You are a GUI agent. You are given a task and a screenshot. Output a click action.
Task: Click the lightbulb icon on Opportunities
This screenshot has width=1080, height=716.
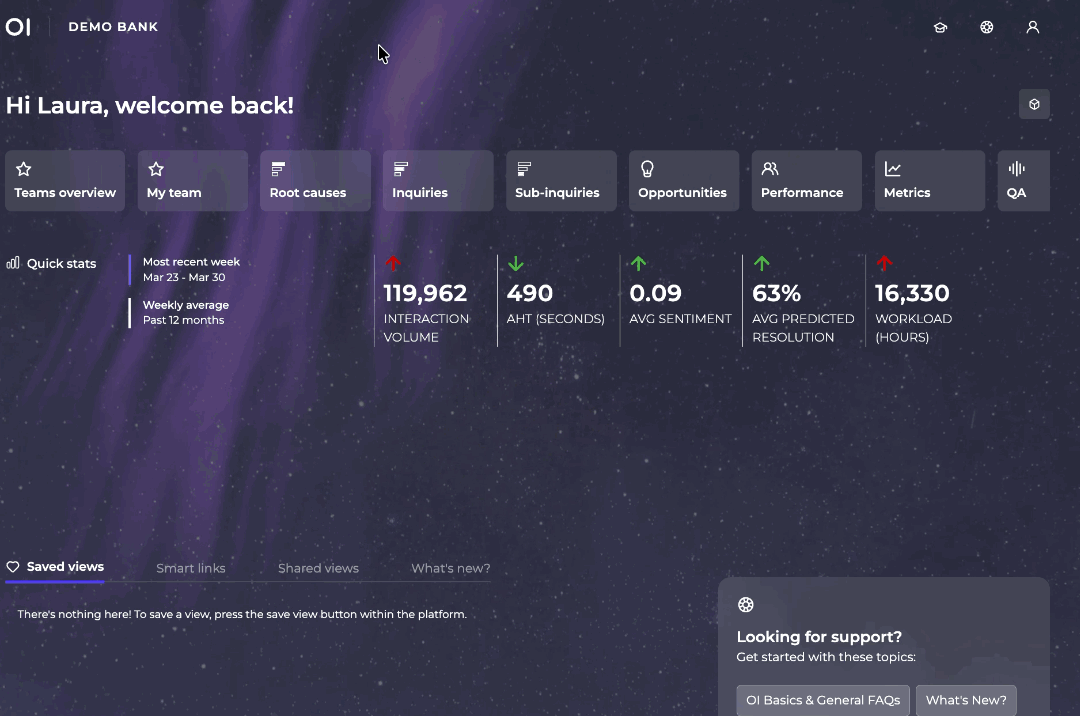click(x=647, y=169)
